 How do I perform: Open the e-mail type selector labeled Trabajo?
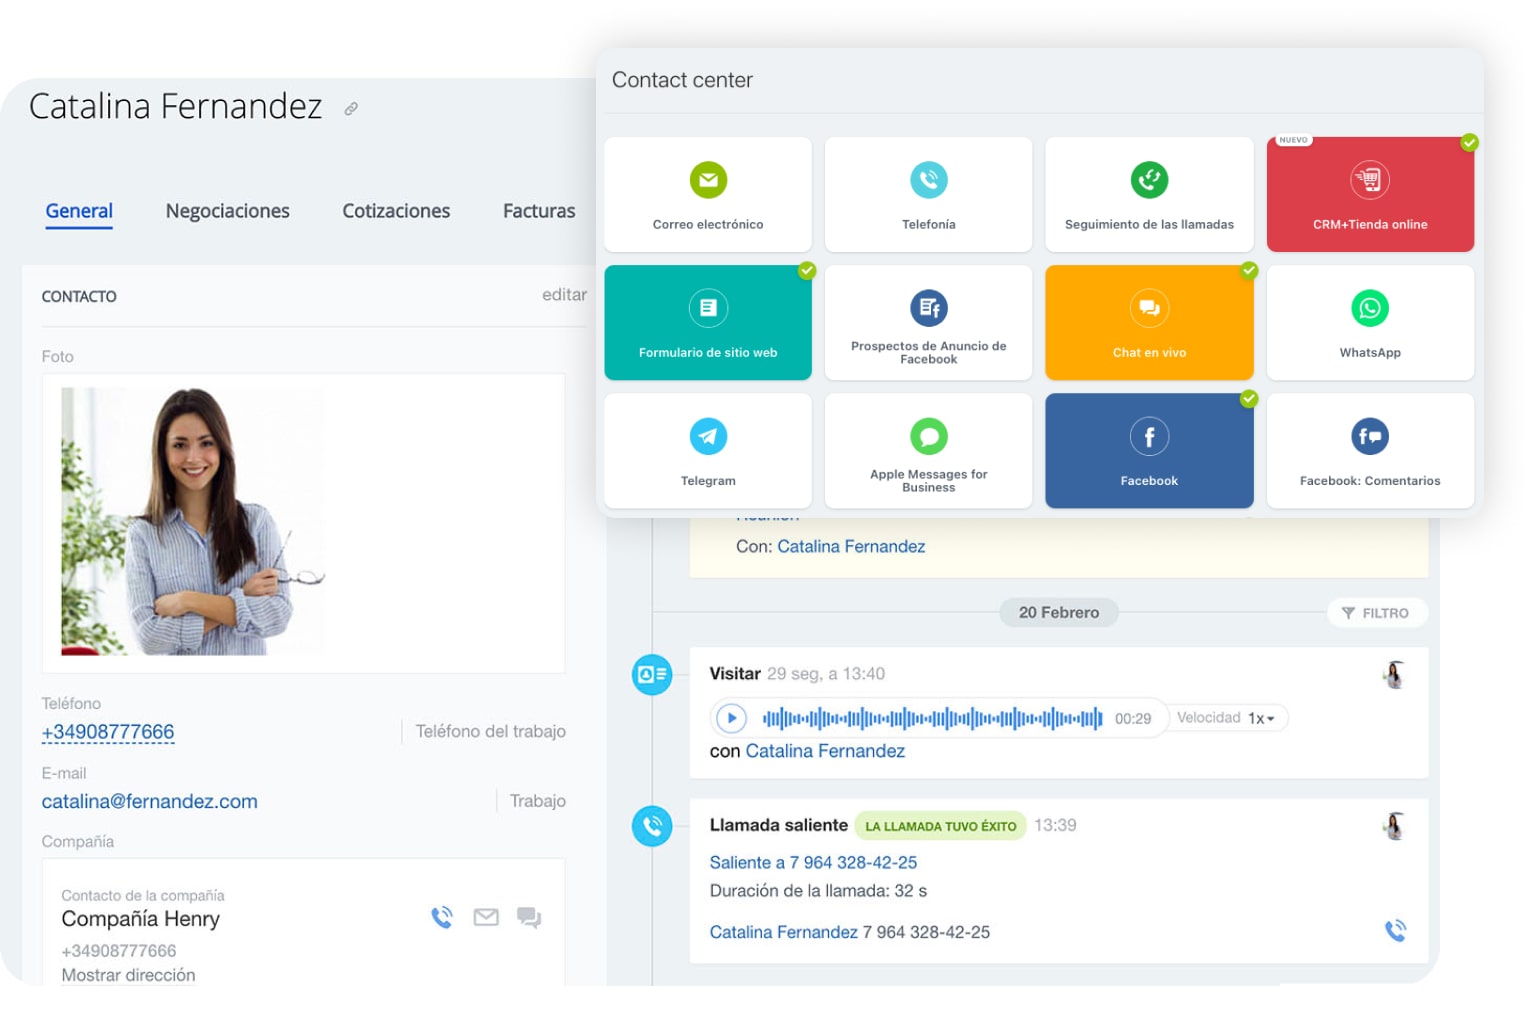click(537, 801)
